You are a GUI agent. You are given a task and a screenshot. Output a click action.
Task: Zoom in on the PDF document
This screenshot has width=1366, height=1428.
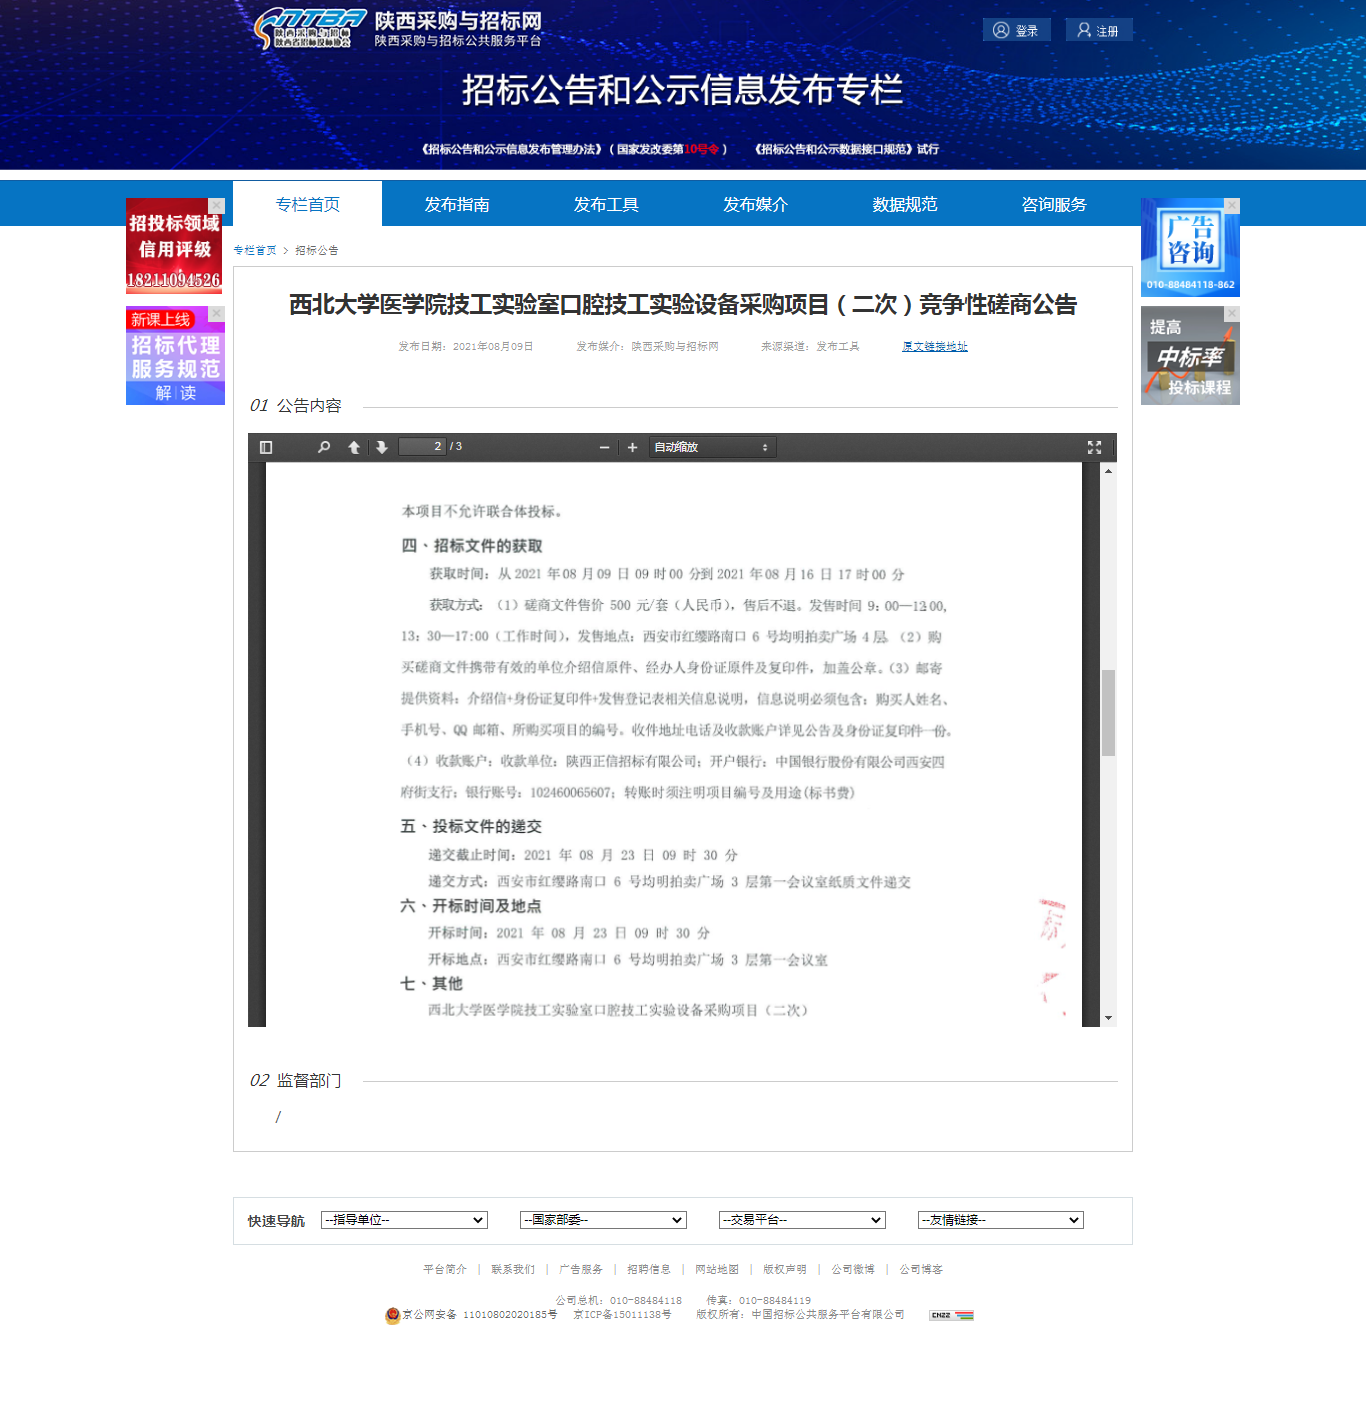tap(632, 447)
